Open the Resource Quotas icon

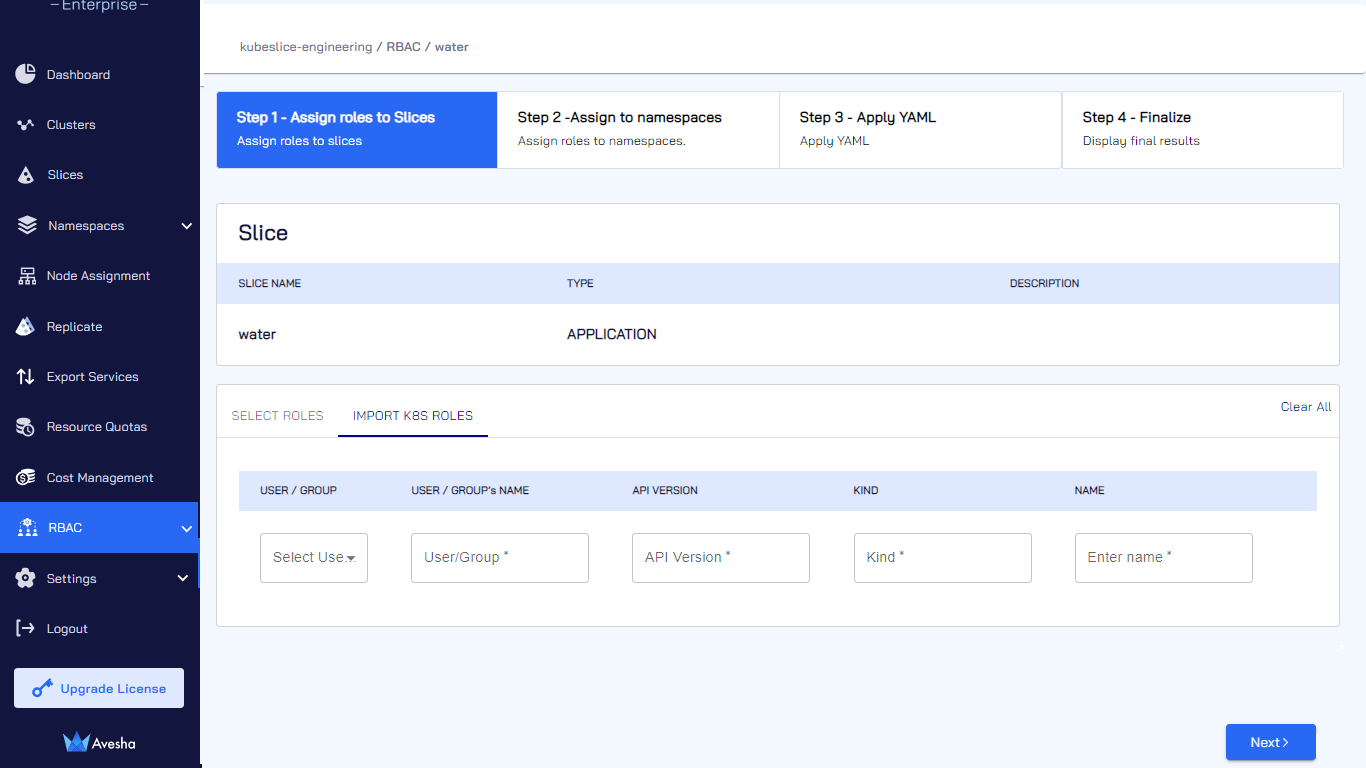pos(26,427)
